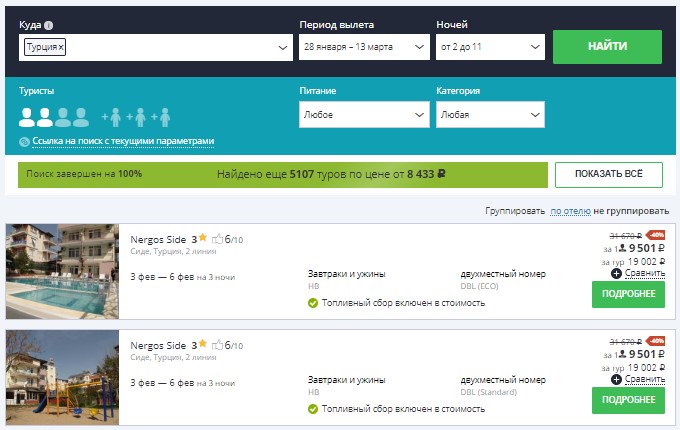Select не группировать grouping option

click(x=630, y=211)
